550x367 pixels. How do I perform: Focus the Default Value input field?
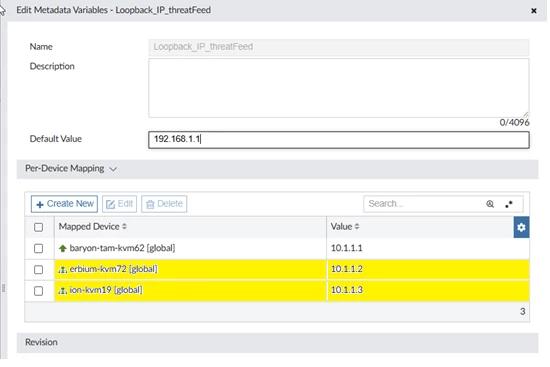pos(338,140)
